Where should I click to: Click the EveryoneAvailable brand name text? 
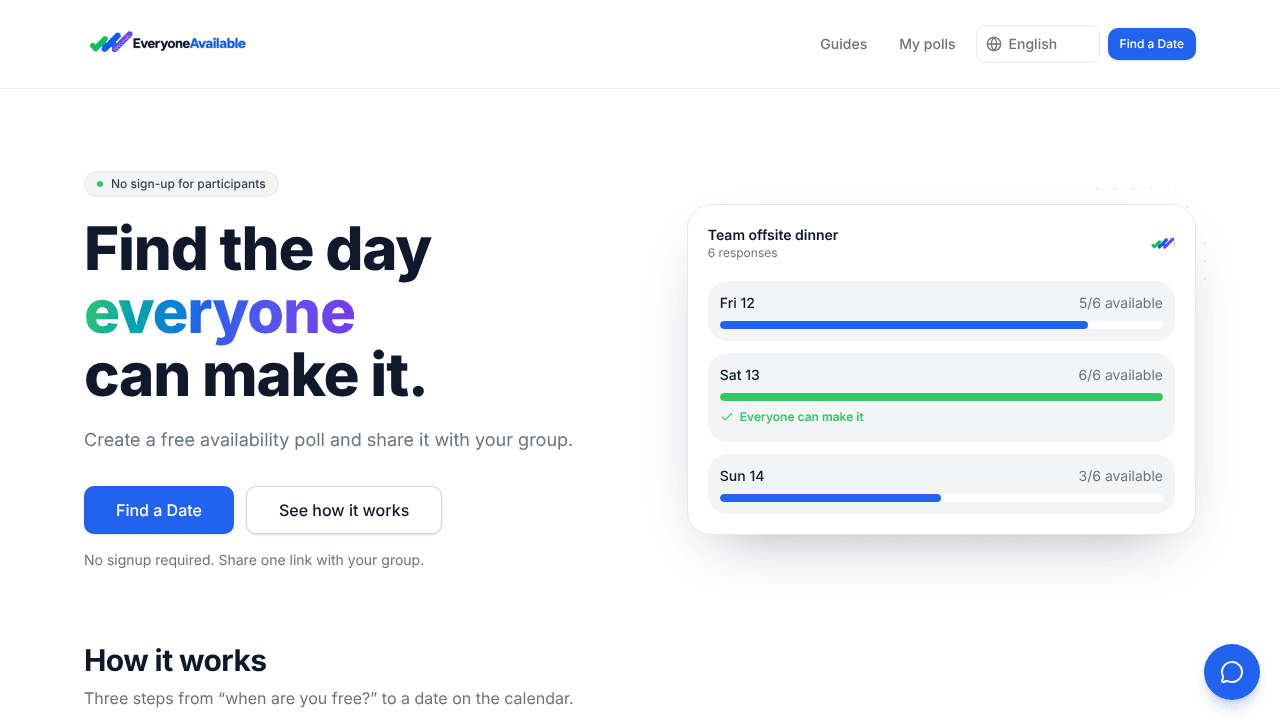[189, 43]
